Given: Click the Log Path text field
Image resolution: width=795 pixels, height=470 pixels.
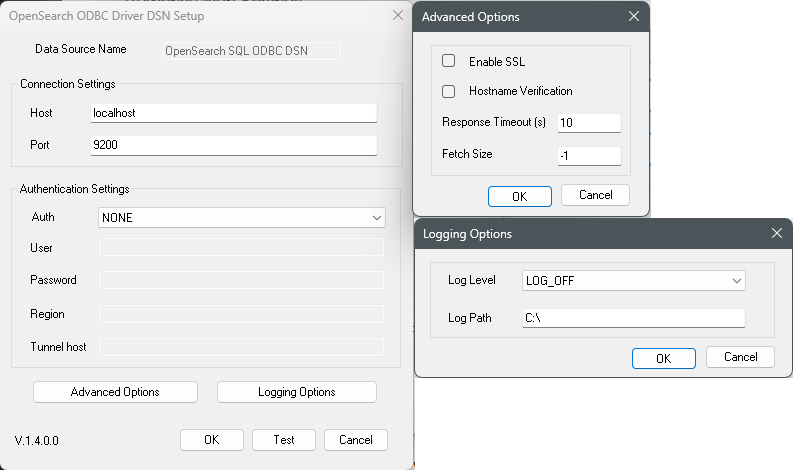Looking at the screenshot, I should (634, 318).
